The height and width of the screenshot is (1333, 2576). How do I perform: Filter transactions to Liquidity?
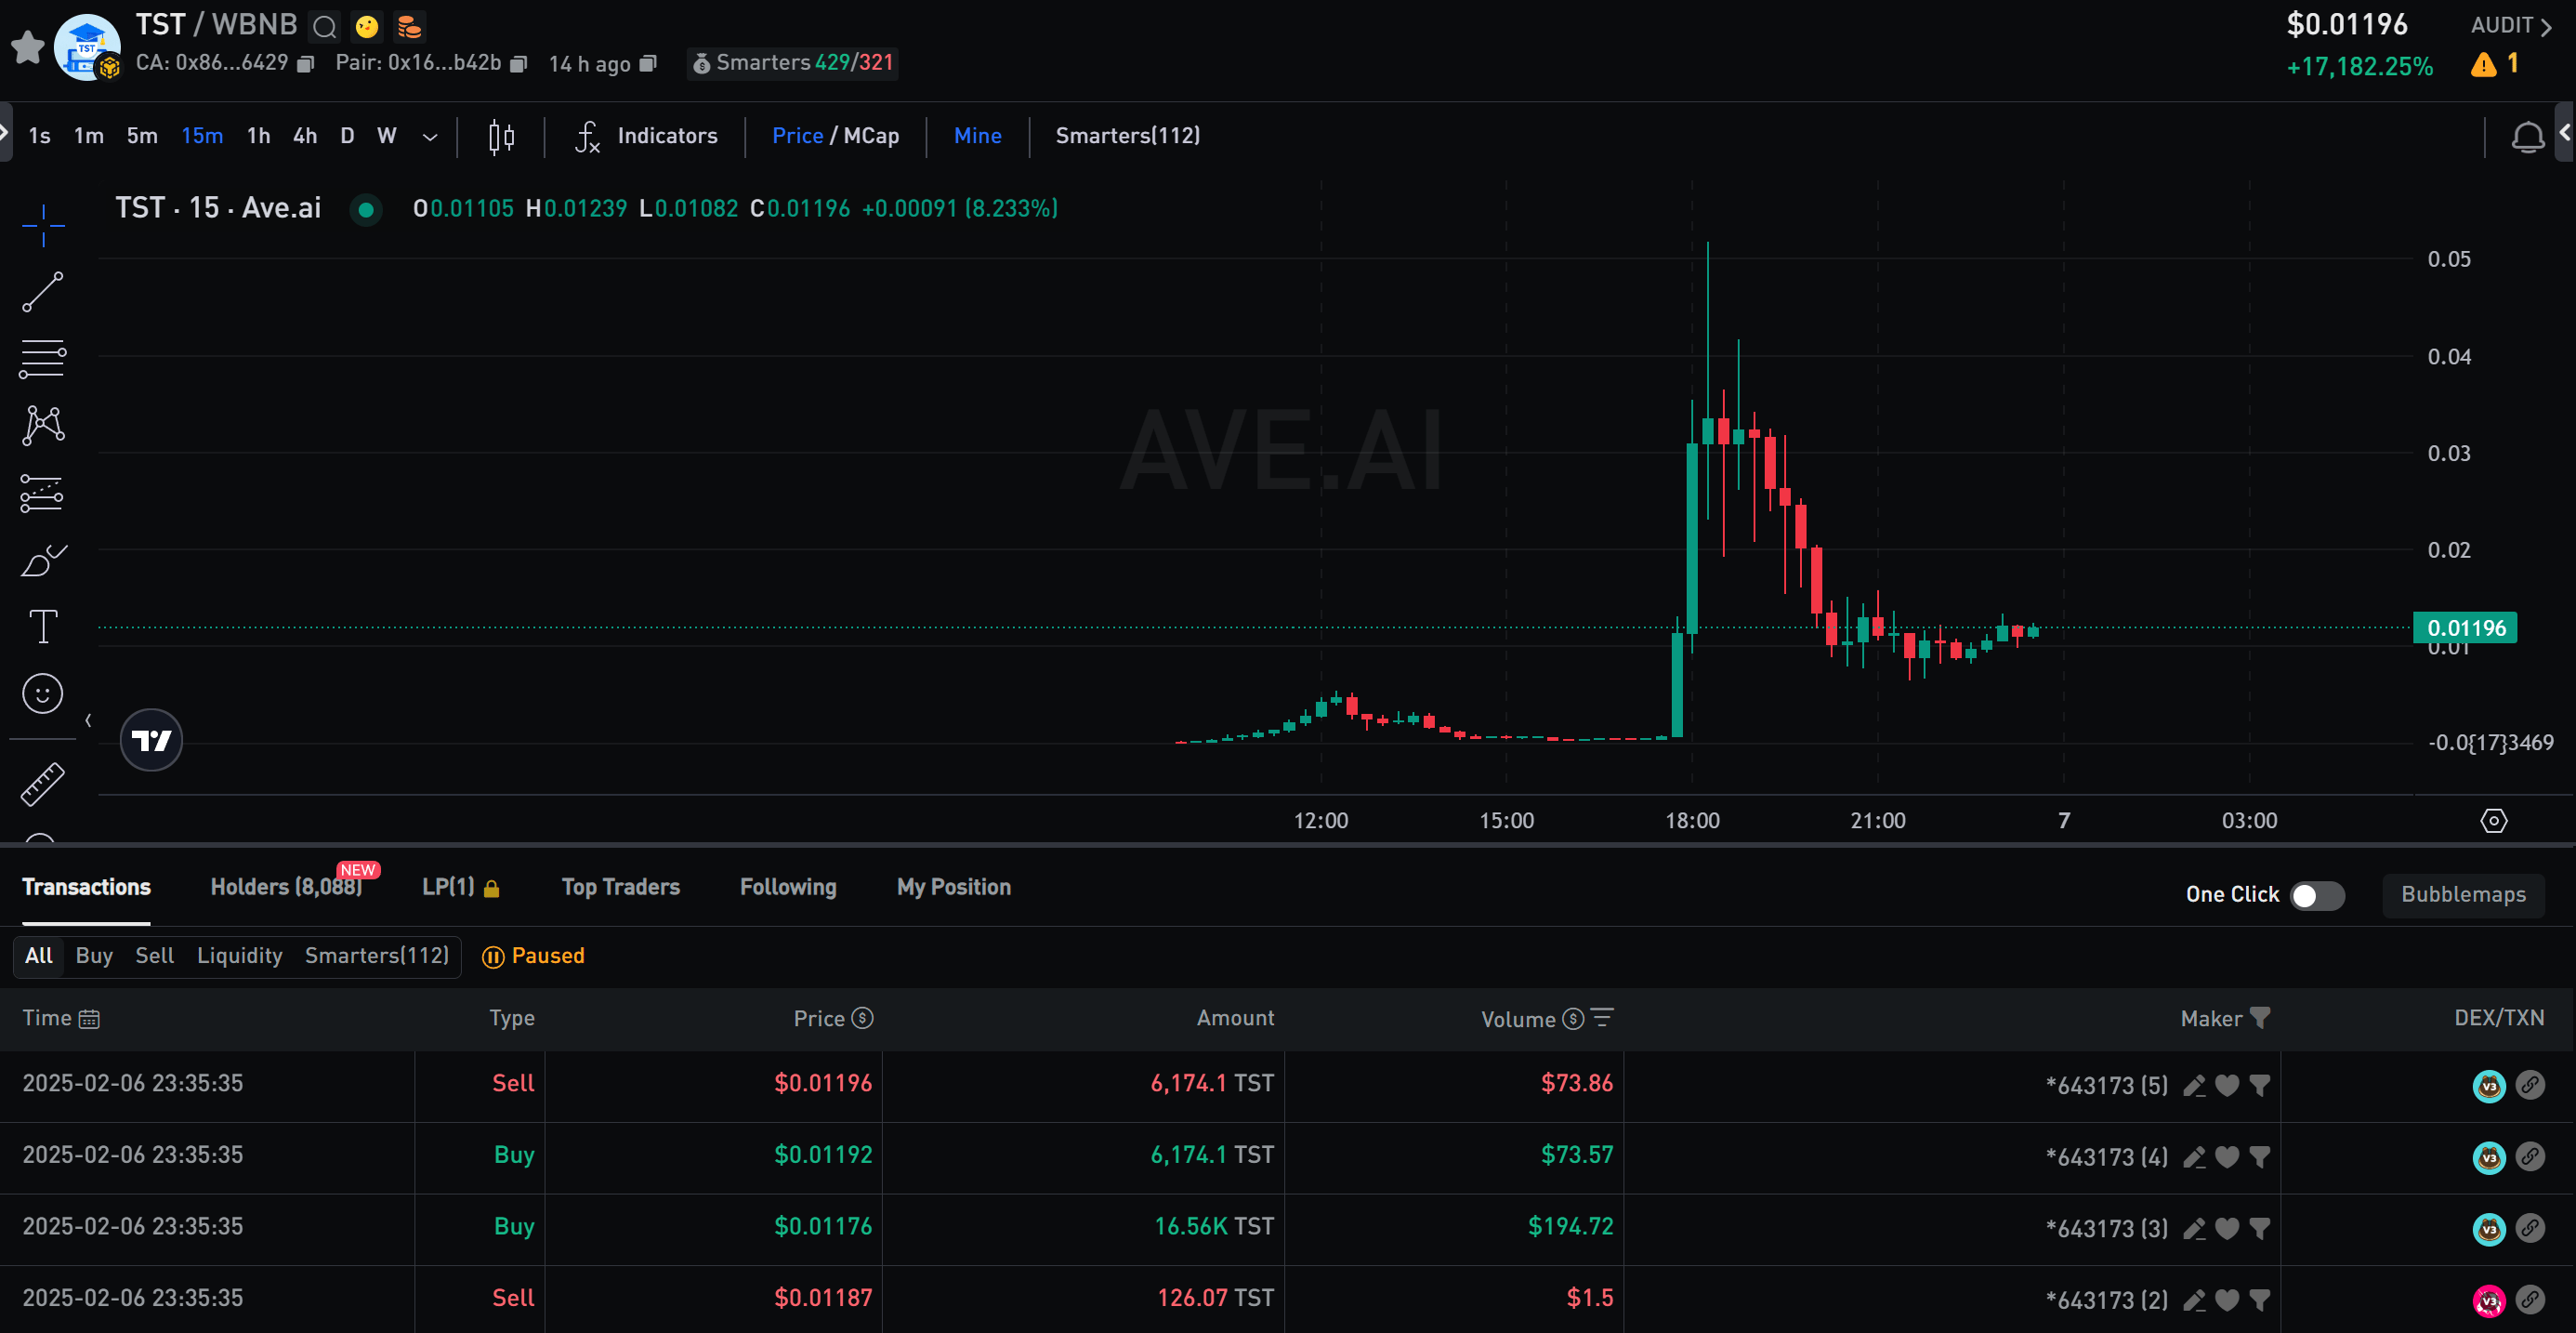tap(240, 956)
